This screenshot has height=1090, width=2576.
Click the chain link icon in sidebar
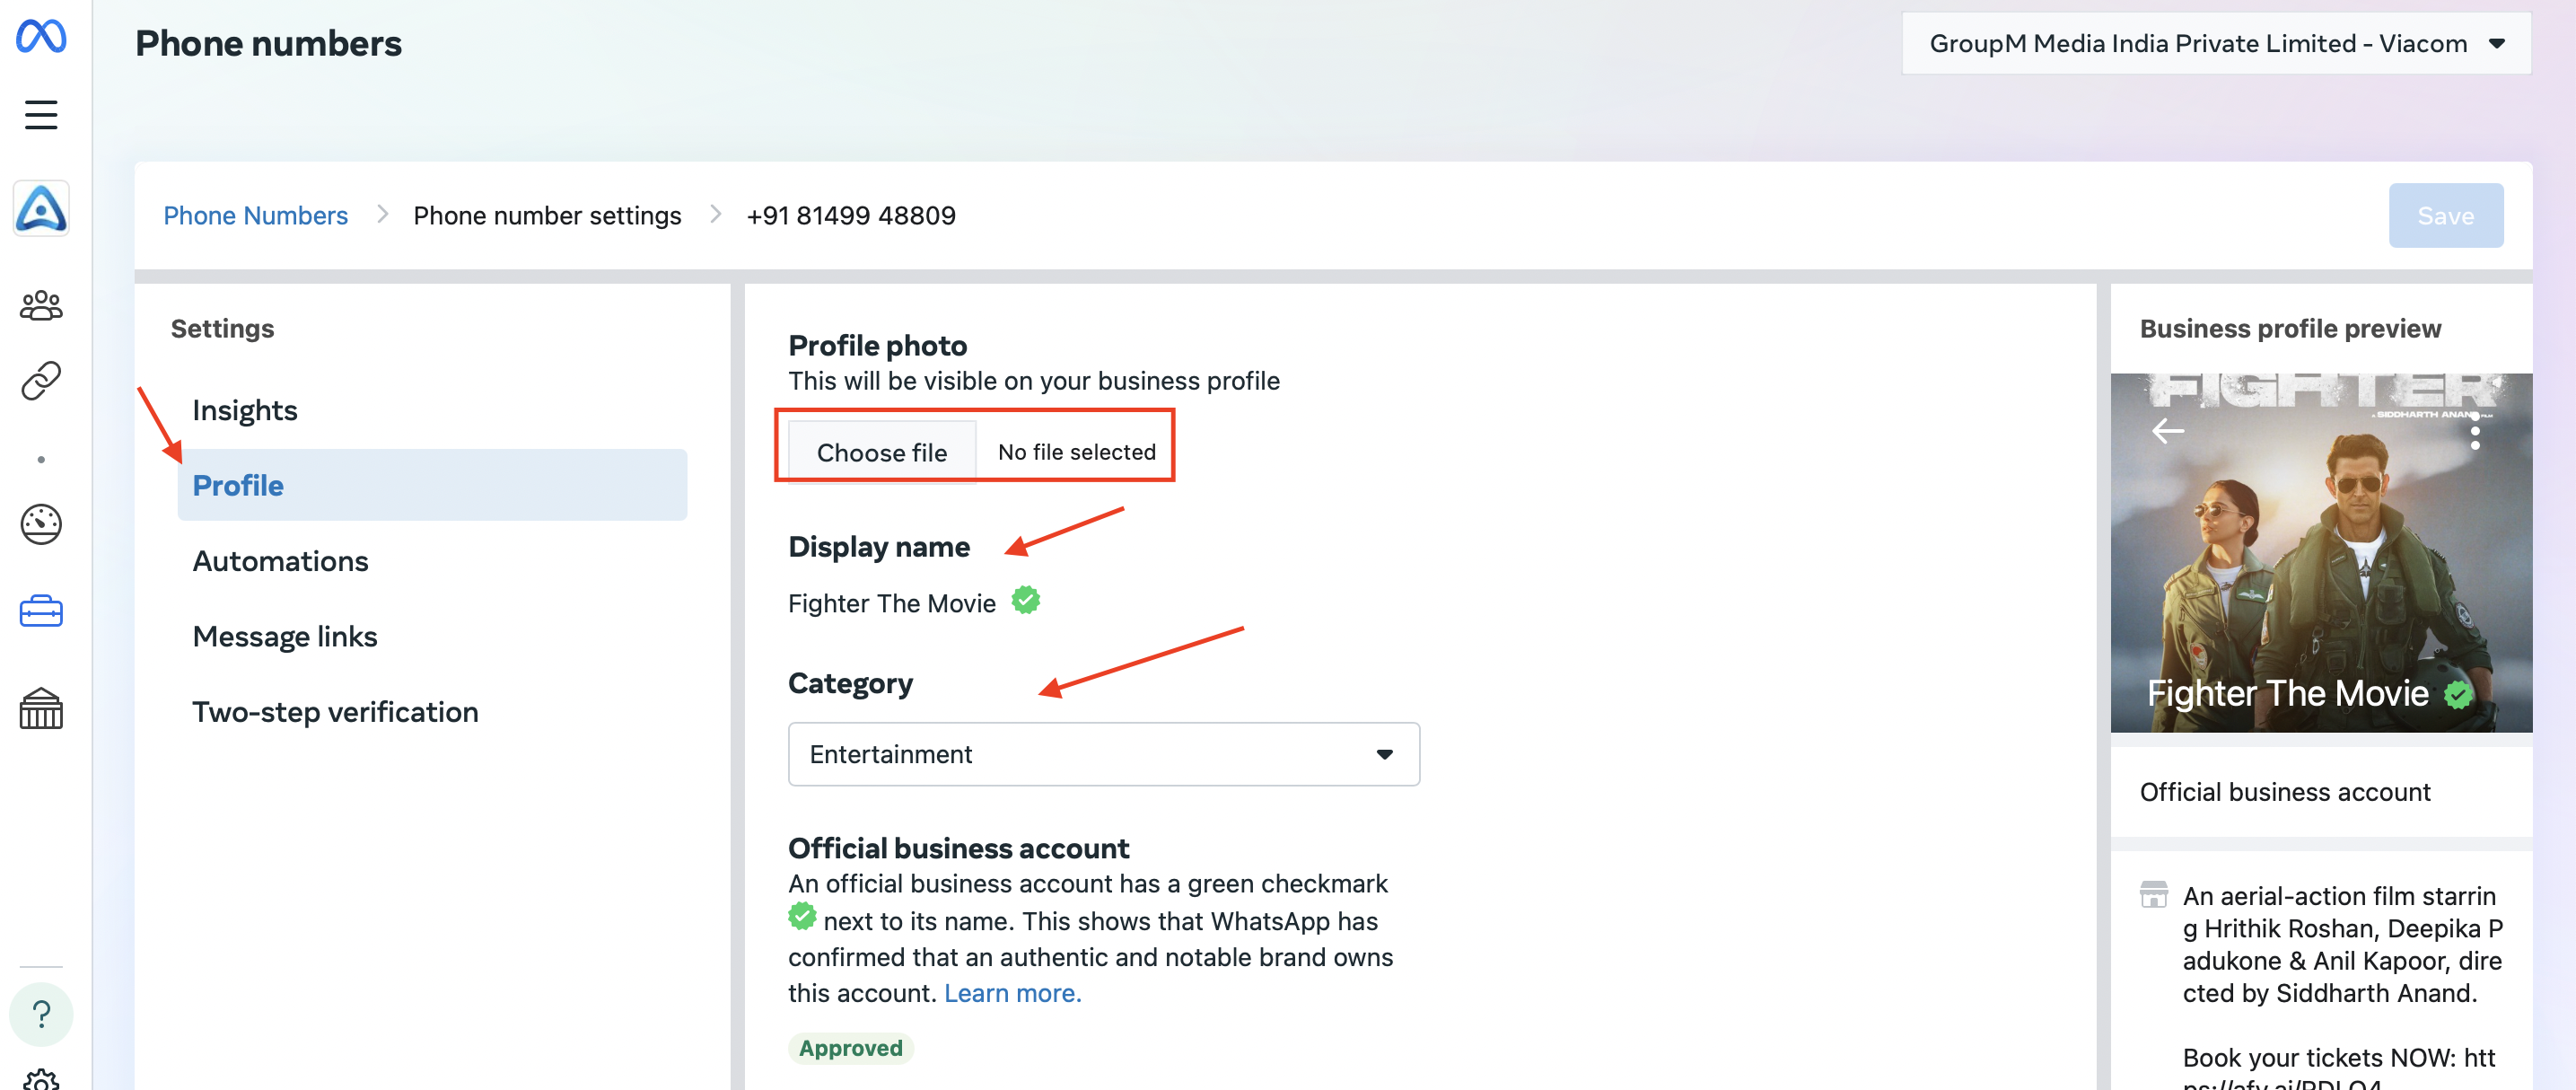[x=41, y=381]
